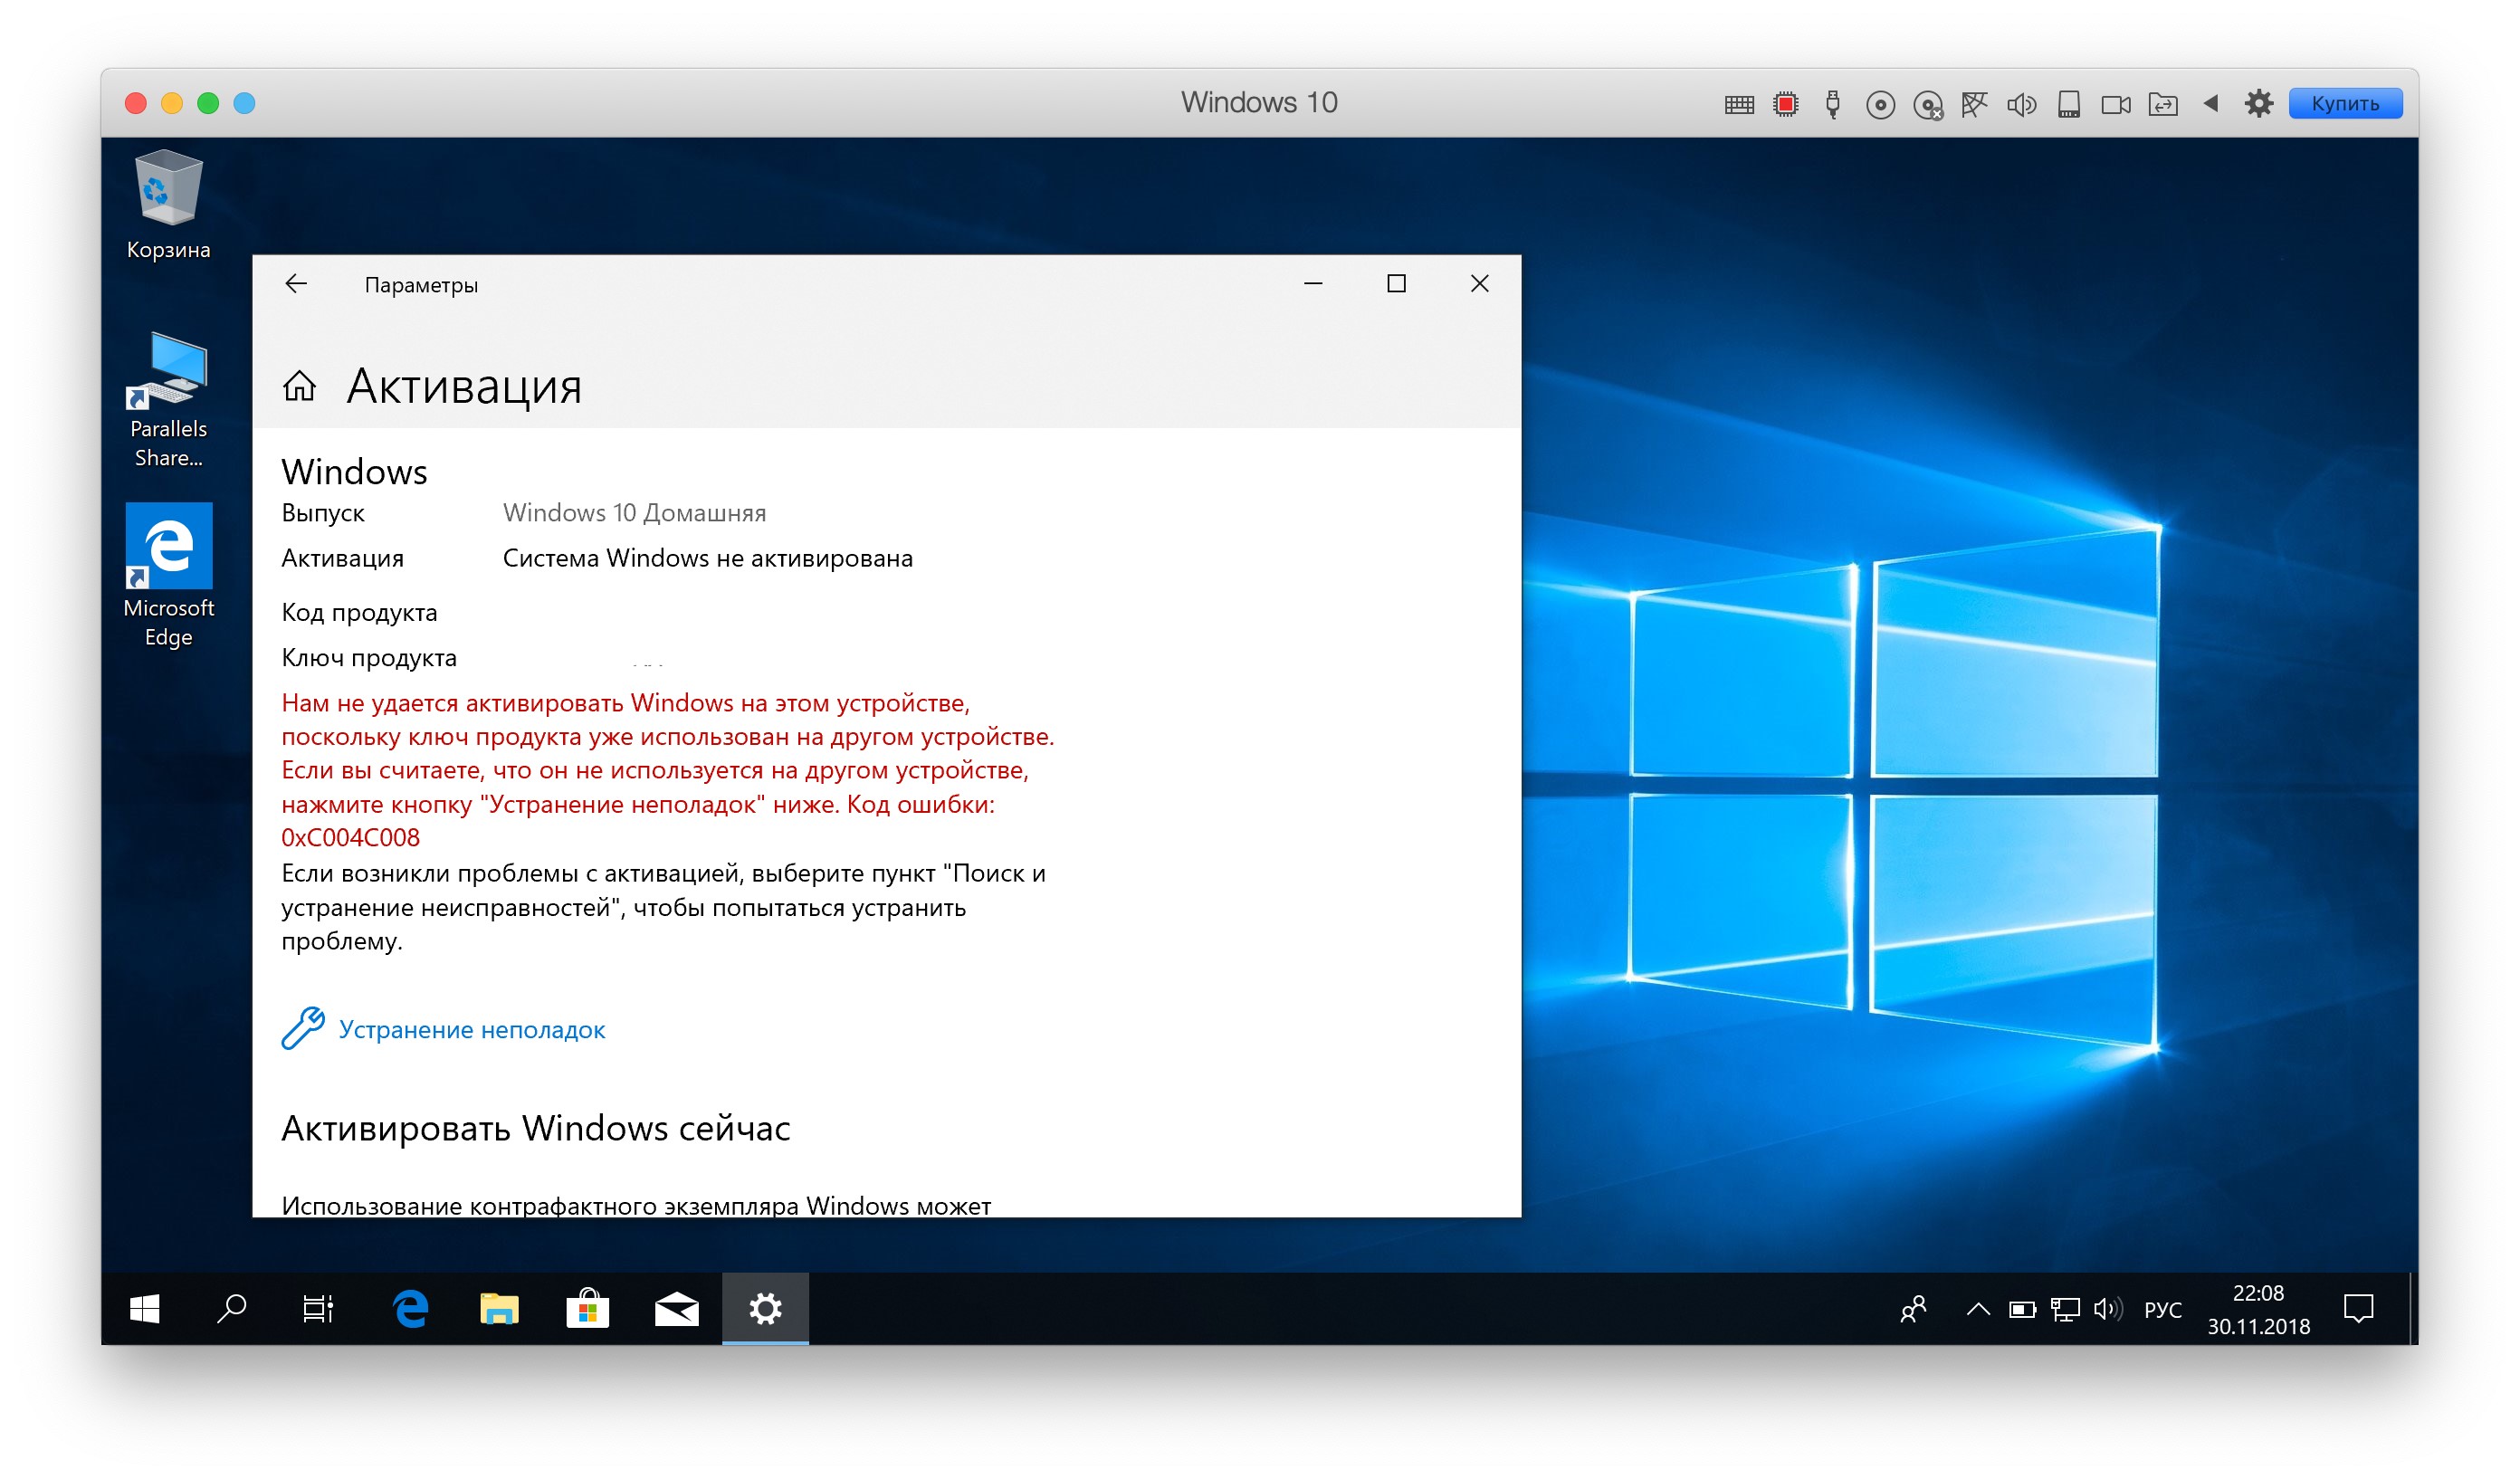The width and height of the screenshot is (2520, 1479).
Task: Open the network spiderweb icon
Action: [x=1974, y=104]
